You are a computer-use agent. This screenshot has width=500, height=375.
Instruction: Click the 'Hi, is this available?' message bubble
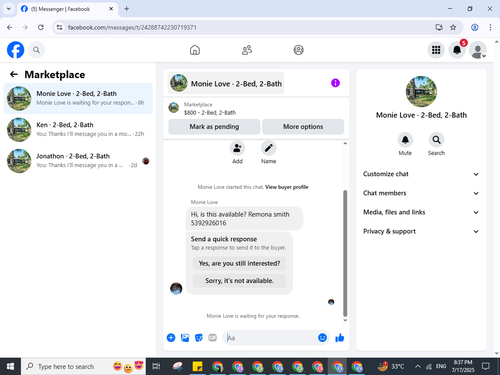click(x=244, y=218)
